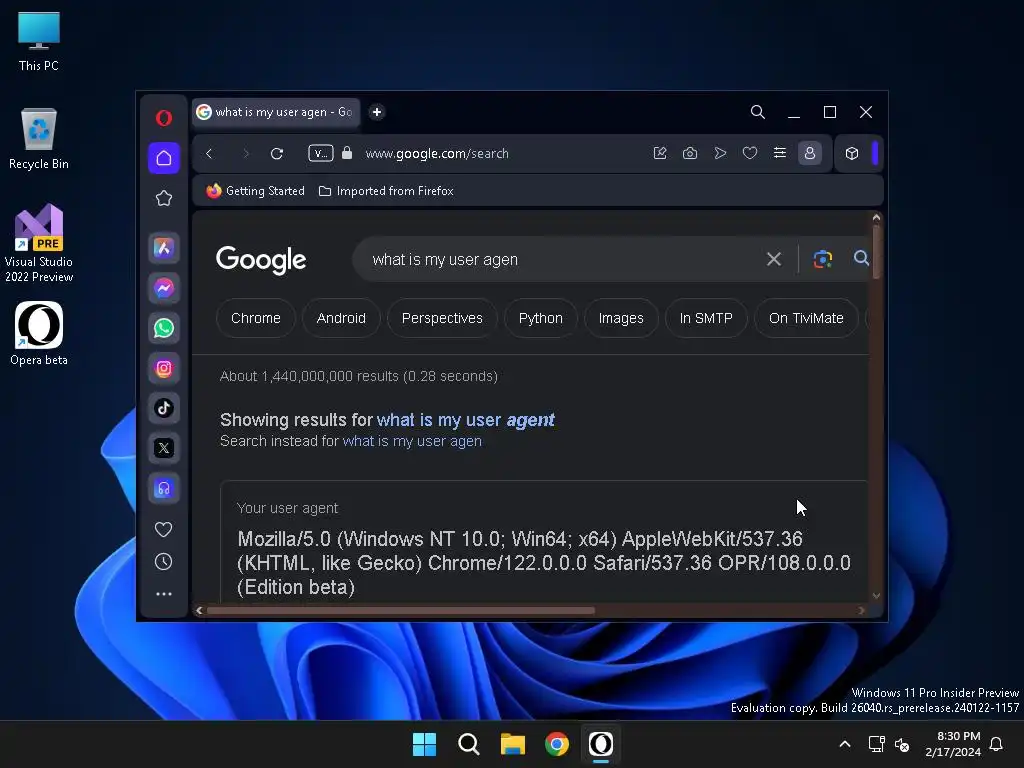Open File Explorer from taskbar
Viewport: 1024px width, 768px height.
click(513, 744)
